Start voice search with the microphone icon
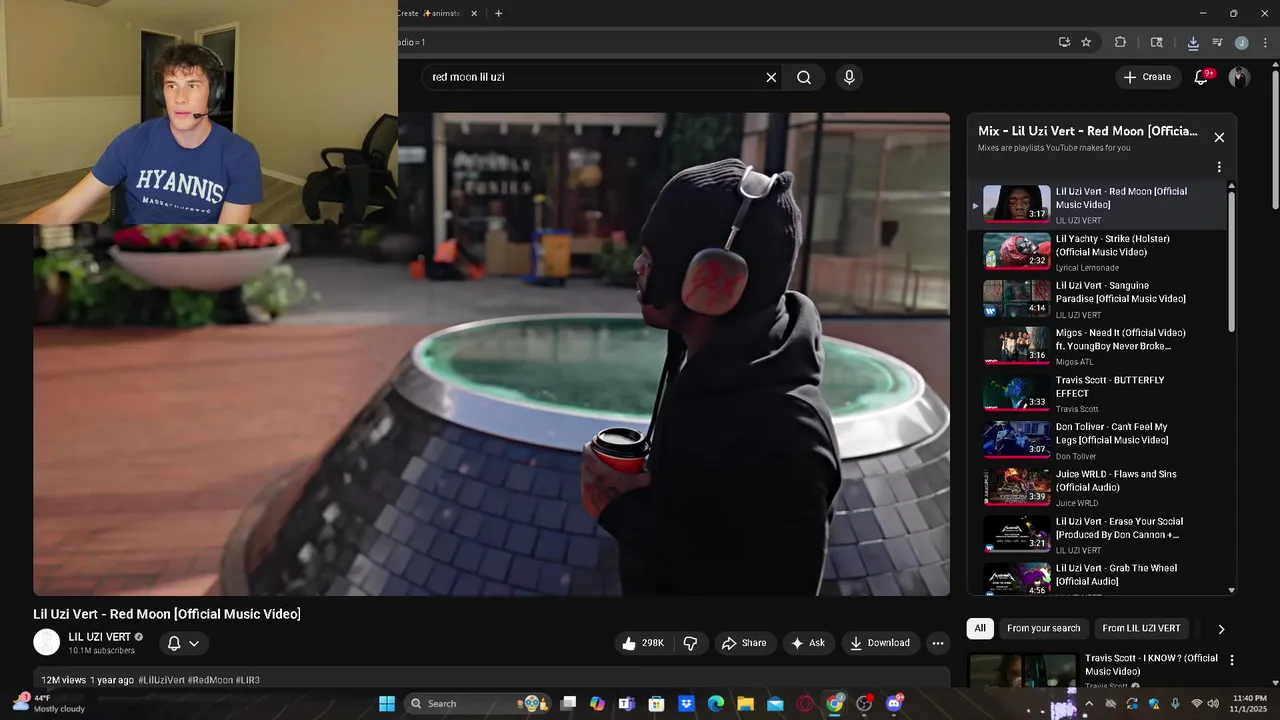 click(849, 77)
